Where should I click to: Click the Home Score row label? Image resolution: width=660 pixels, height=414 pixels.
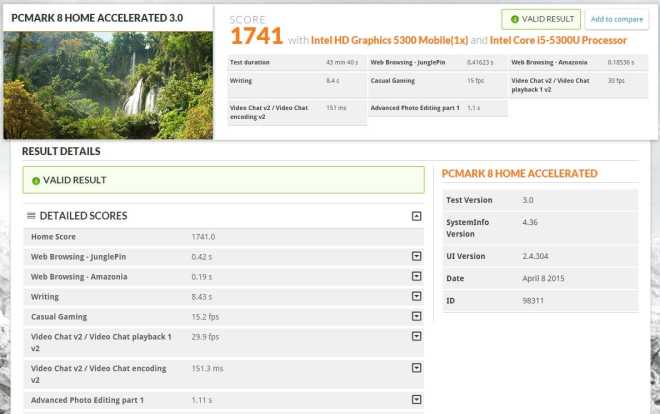click(x=53, y=237)
